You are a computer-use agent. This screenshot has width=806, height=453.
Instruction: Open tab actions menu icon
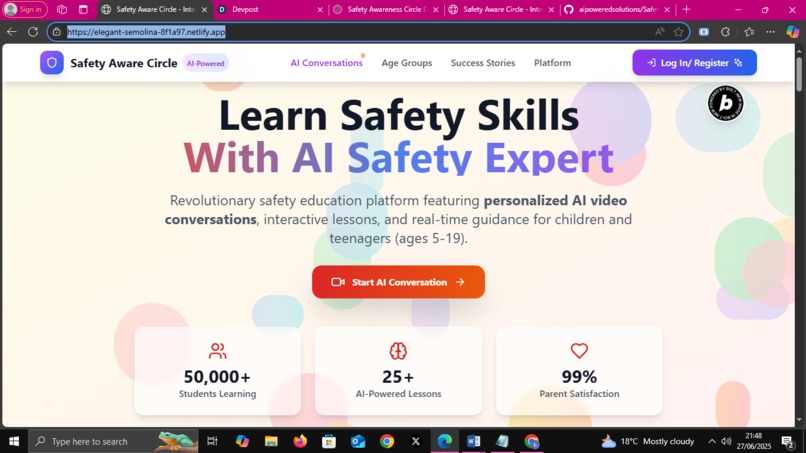pyautogui.click(x=83, y=9)
